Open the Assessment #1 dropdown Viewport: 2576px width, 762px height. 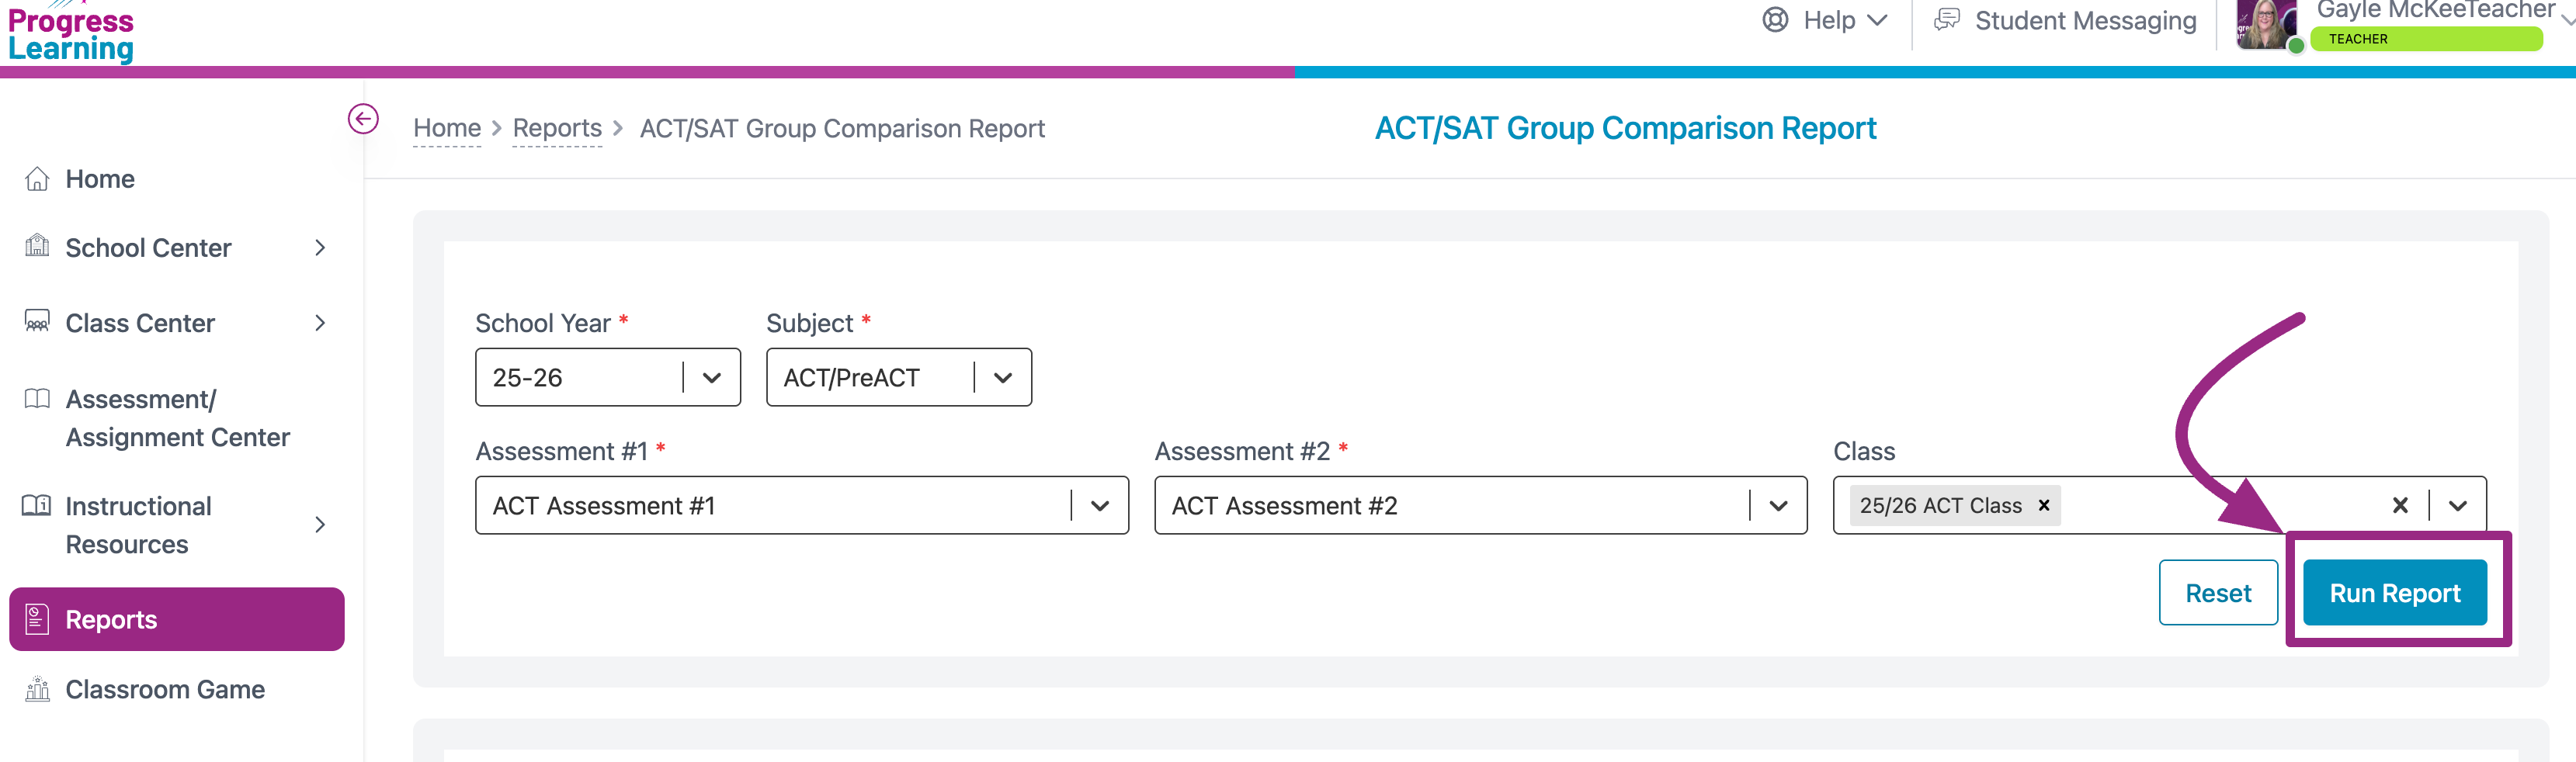click(x=1099, y=505)
